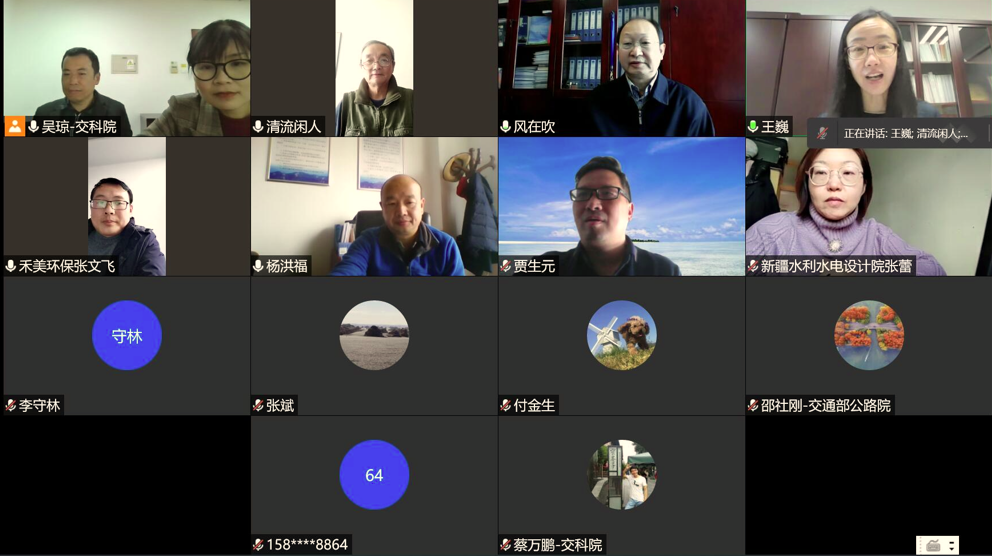Select the 杨洪福 name label
Image resolution: width=992 pixels, height=556 pixels.
(287, 266)
